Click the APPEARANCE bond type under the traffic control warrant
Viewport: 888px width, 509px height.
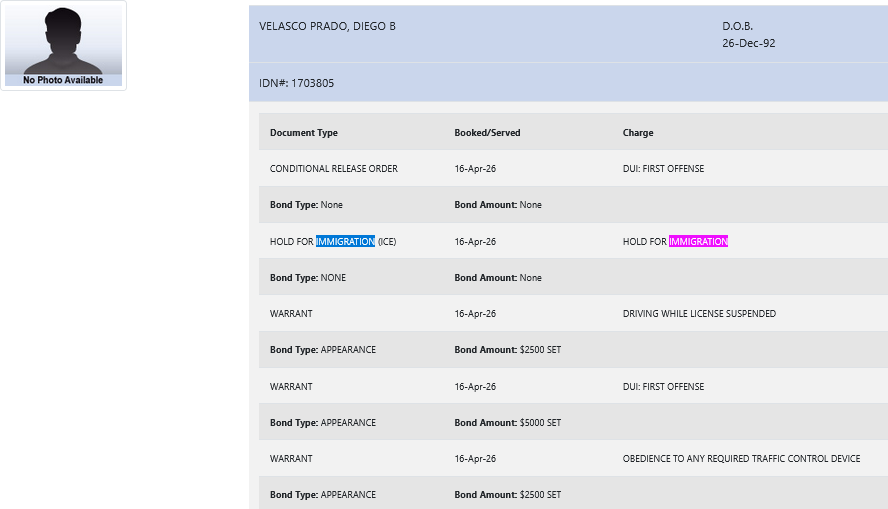(x=348, y=495)
